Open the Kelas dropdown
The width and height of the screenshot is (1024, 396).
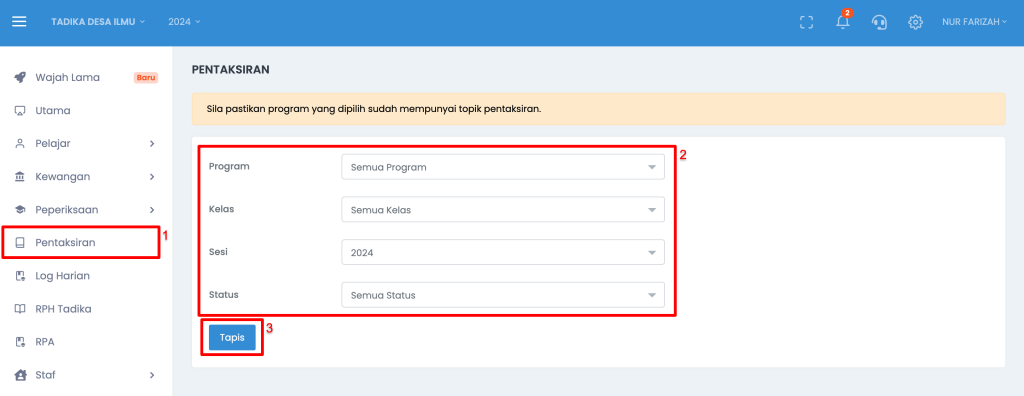tap(503, 210)
